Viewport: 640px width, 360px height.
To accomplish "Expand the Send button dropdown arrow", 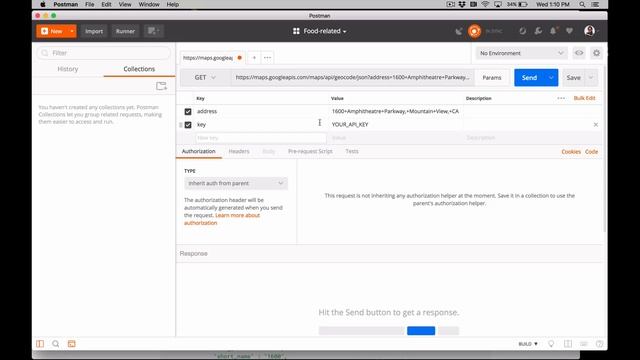I will 551,78.
